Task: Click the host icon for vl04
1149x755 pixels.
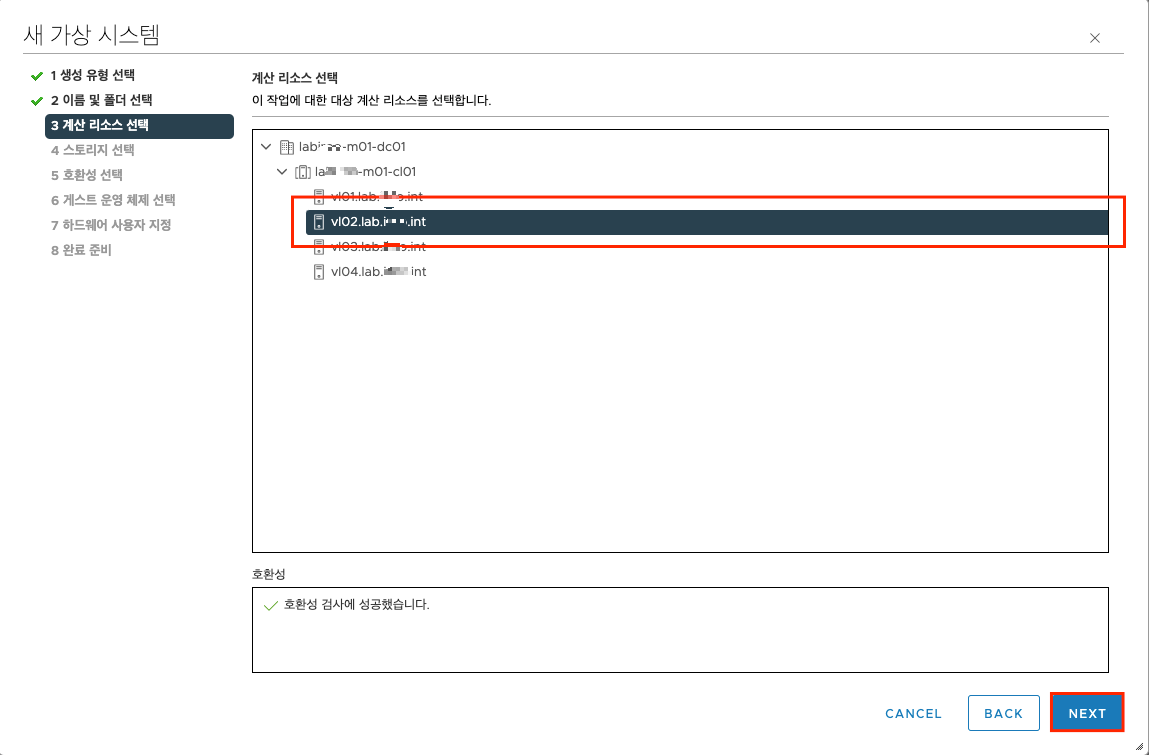Action: tap(319, 271)
